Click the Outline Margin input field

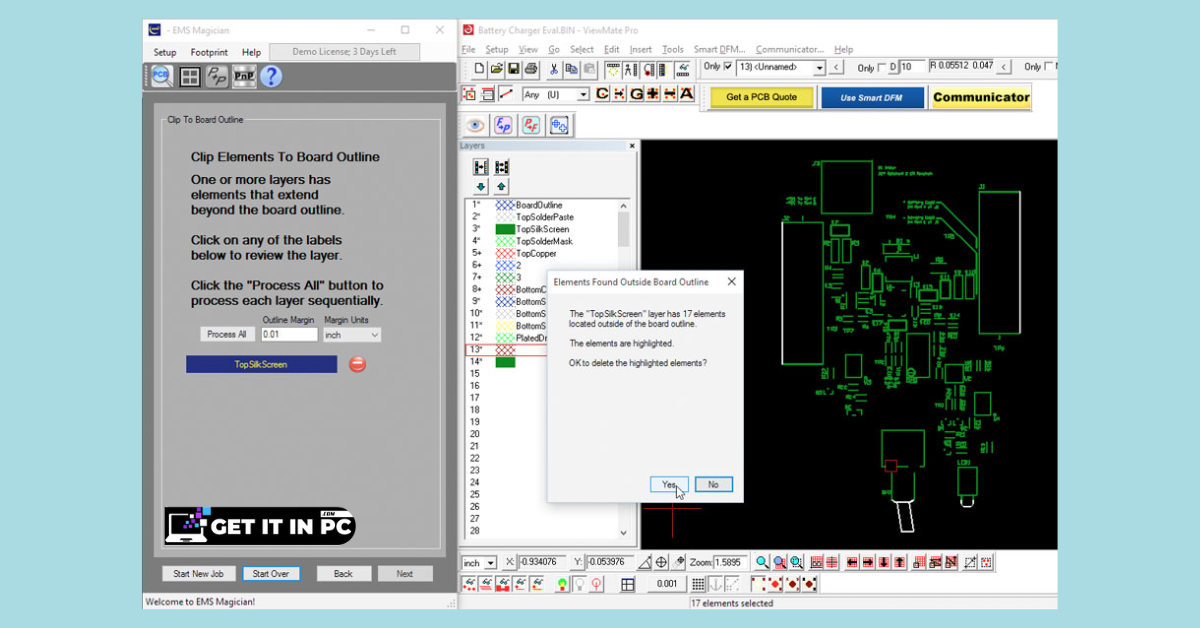click(289, 335)
